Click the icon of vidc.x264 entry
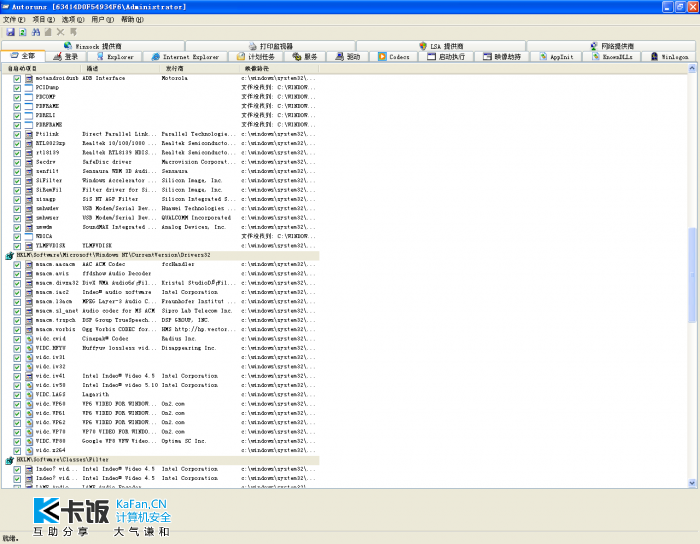Screen dimensions: 700x544 pyautogui.click(x=29, y=451)
